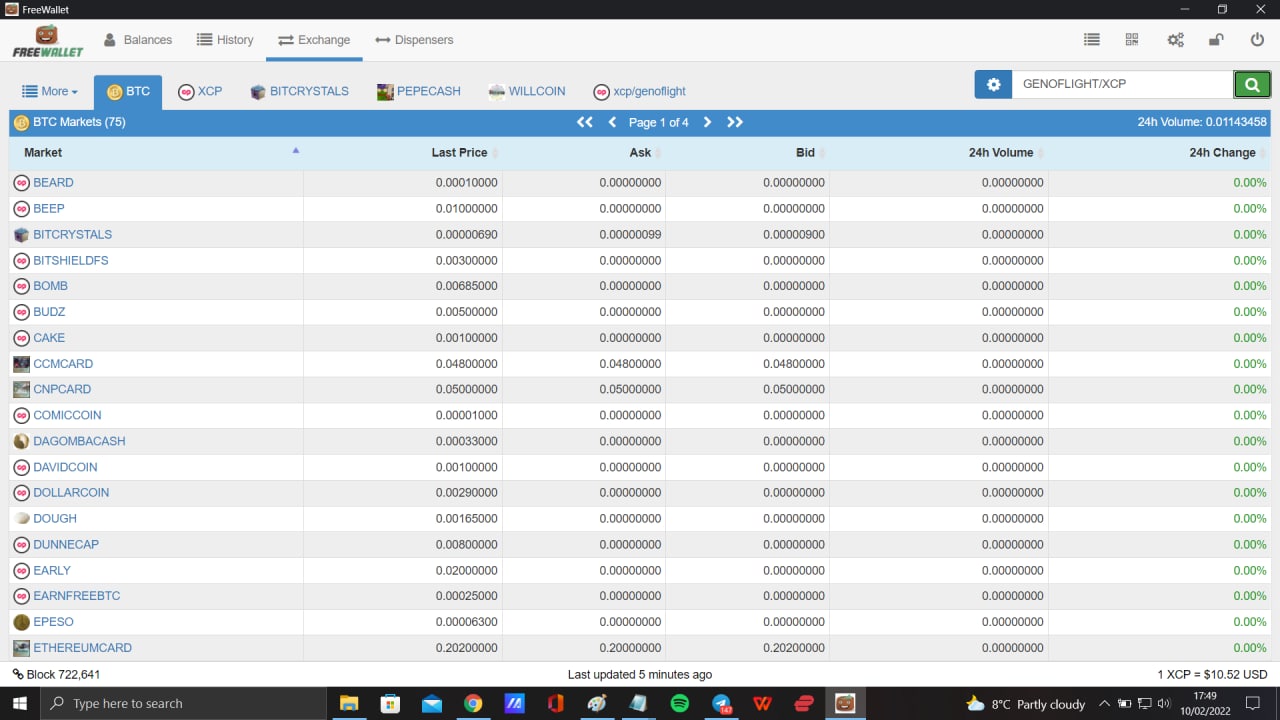1280x720 pixels.
Task: Open Spotify from the taskbar
Action: tap(679, 704)
